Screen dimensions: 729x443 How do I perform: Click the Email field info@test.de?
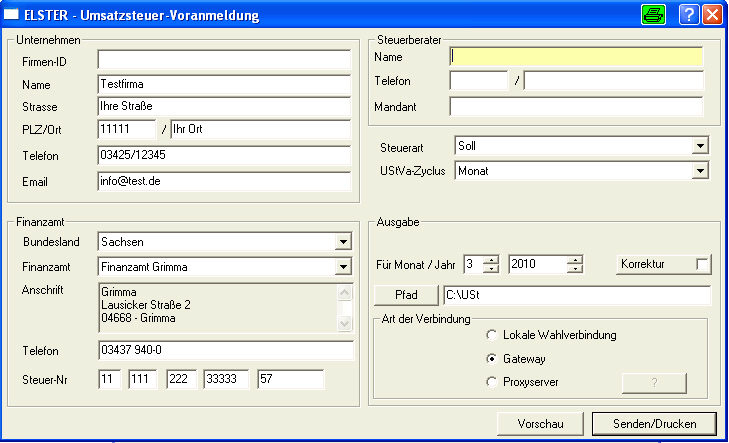[225, 181]
